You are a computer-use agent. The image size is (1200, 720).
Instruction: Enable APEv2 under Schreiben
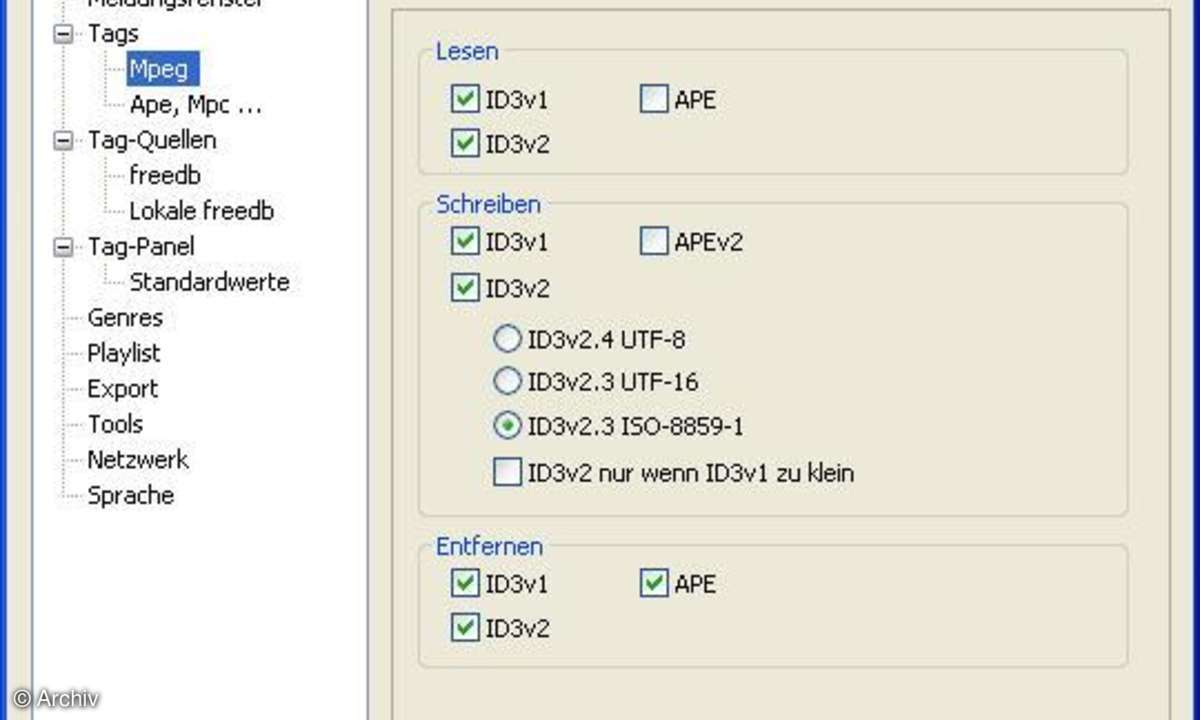pos(653,242)
